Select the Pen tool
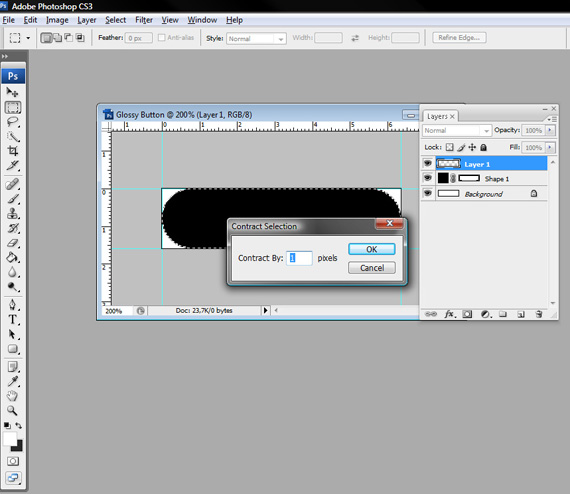The height and width of the screenshot is (494, 570). tap(13, 305)
